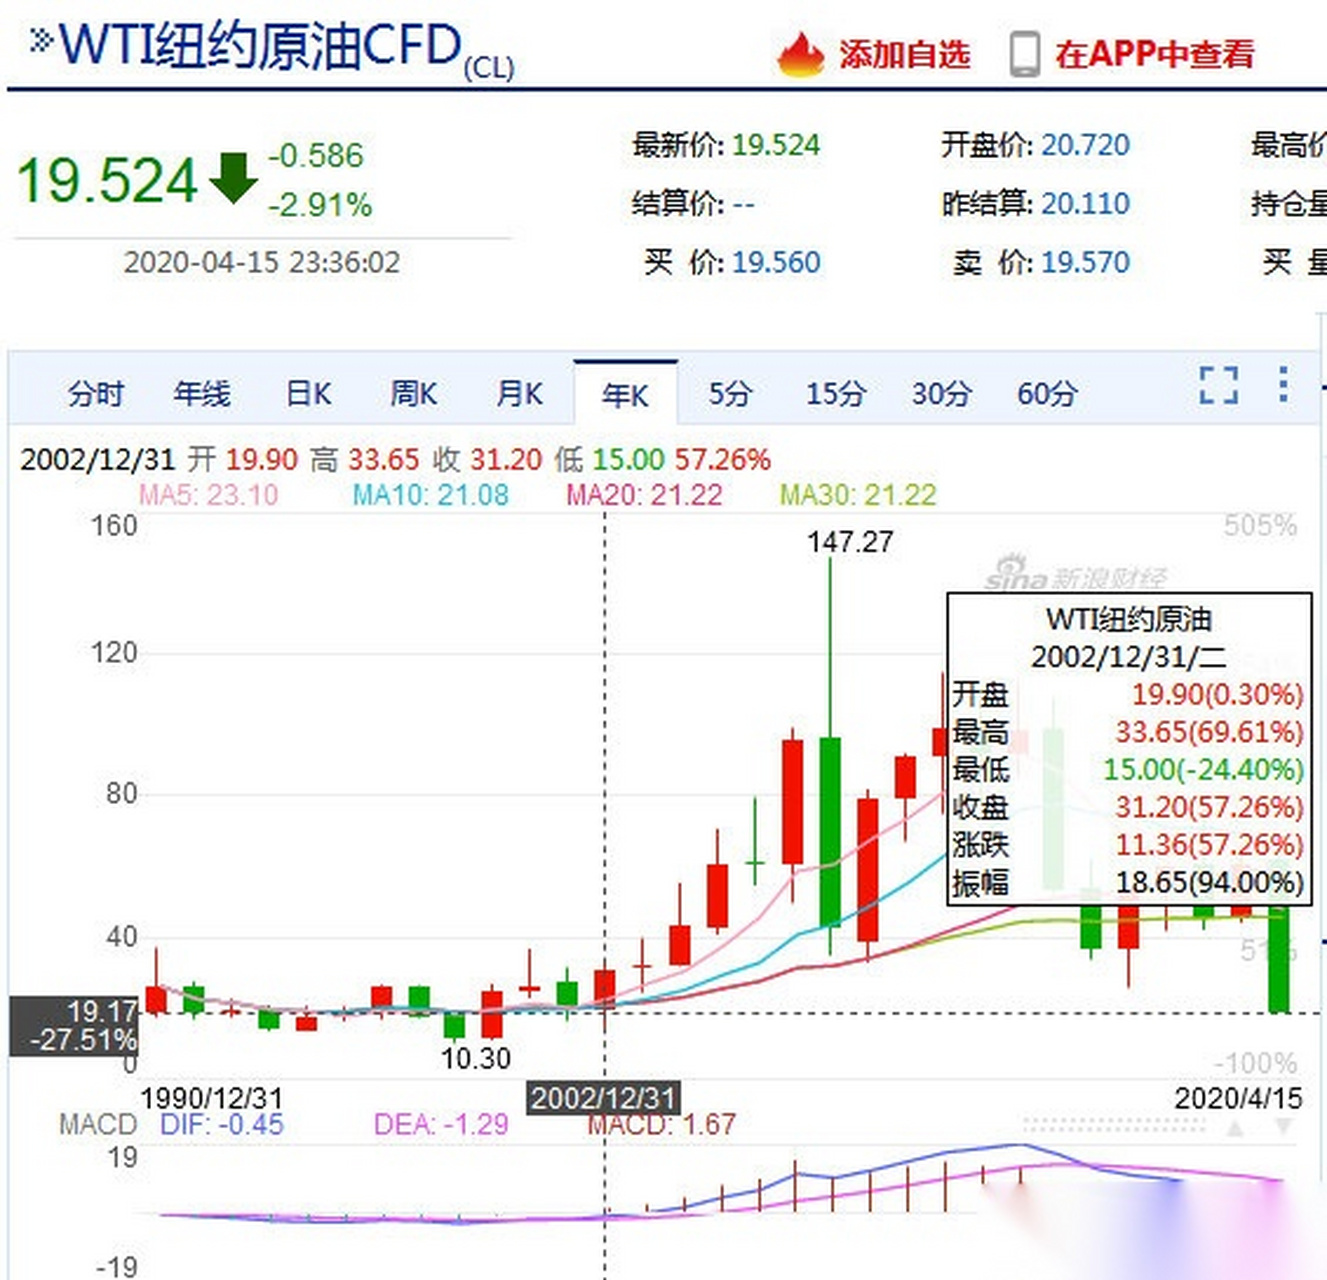Select the 年K chart tab

[x=625, y=395]
